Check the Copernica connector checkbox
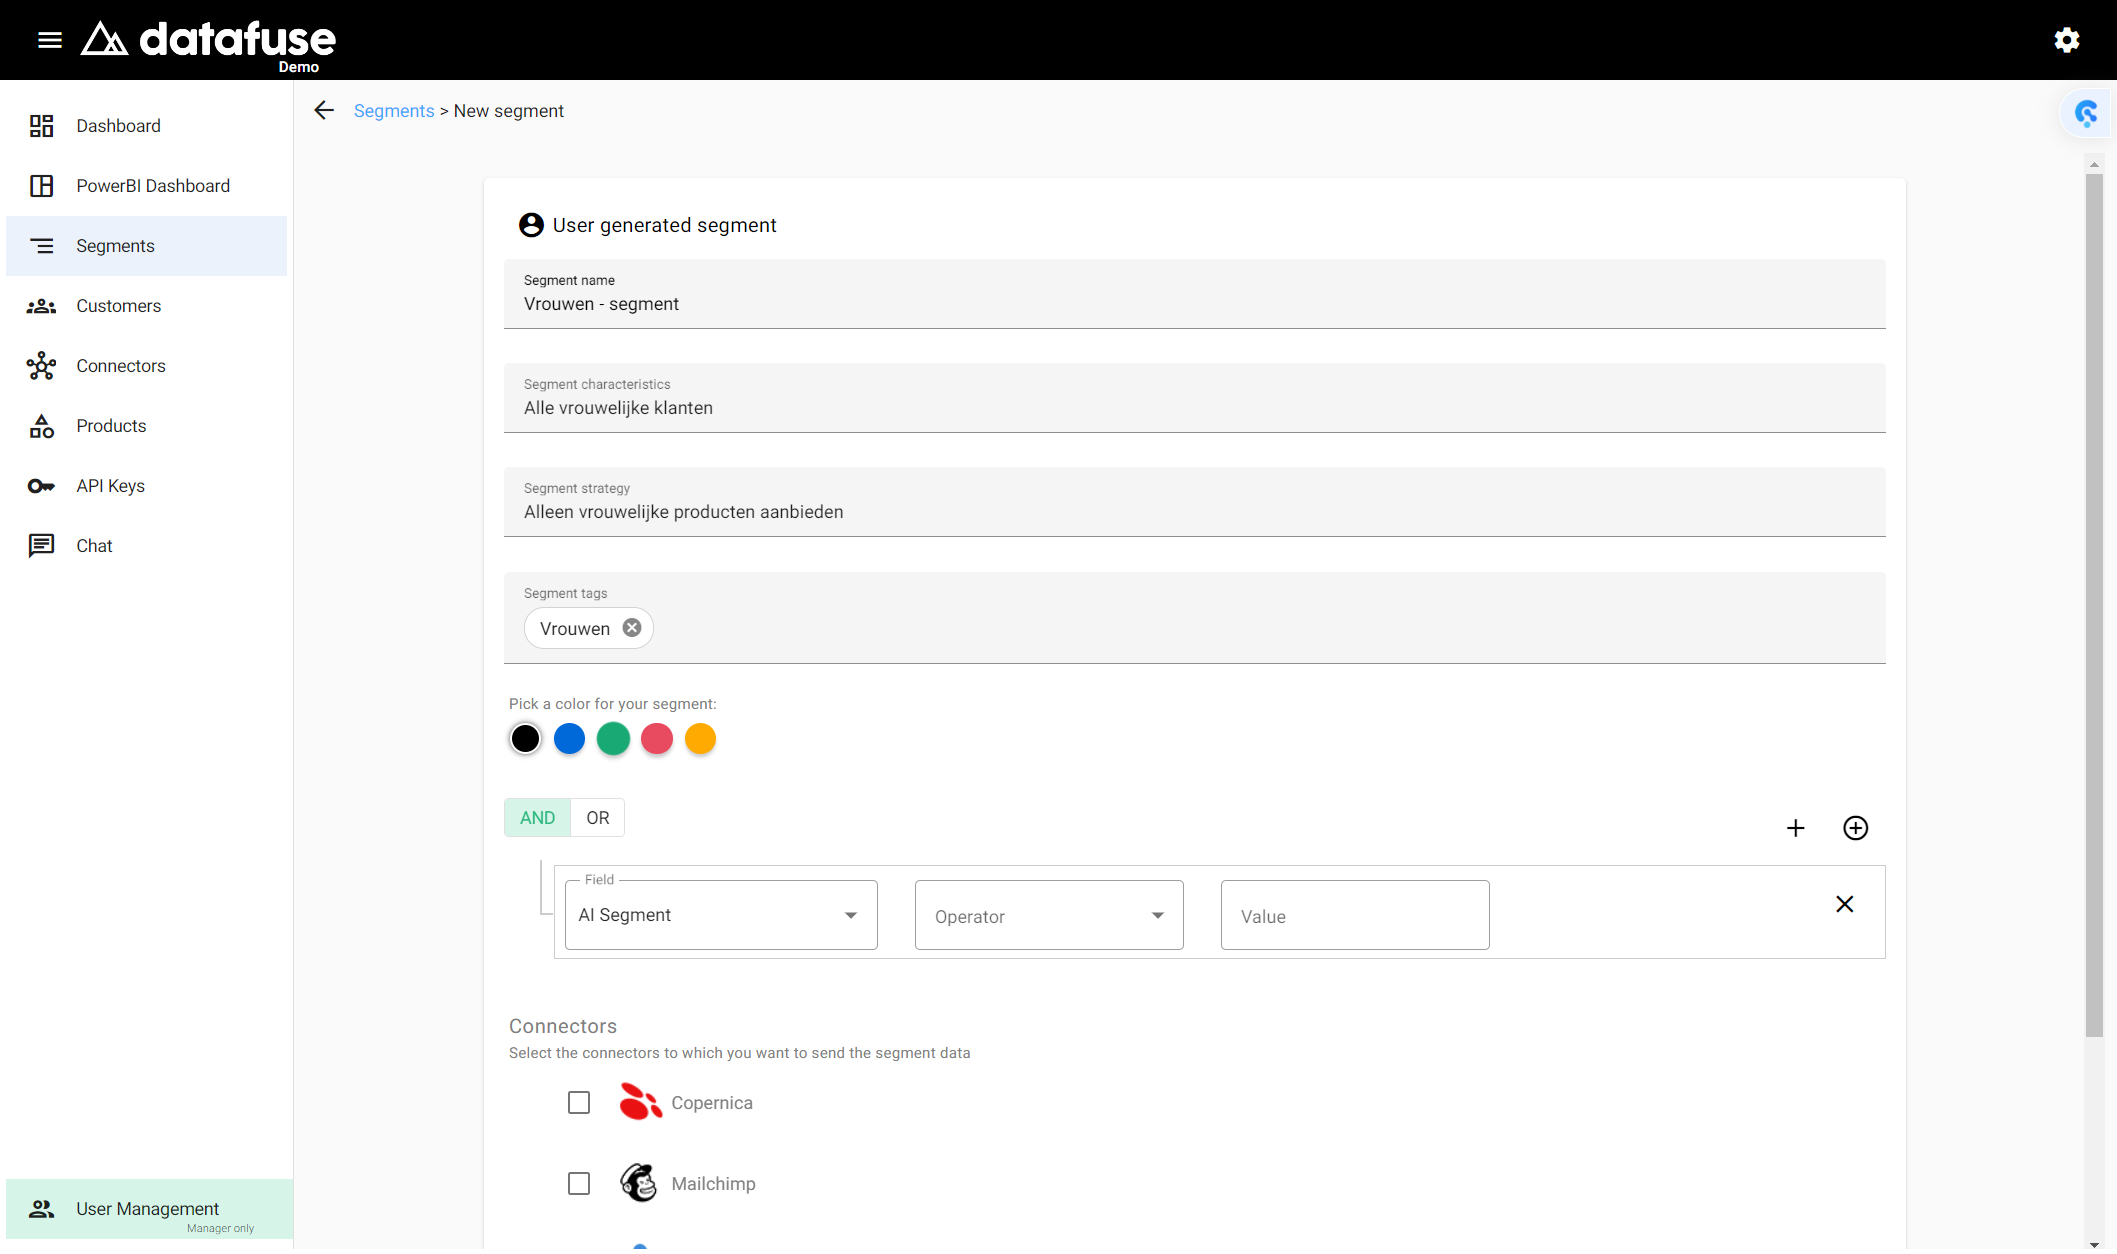The height and width of the screenshot is (1254, 2117). tap(579, 1103)
